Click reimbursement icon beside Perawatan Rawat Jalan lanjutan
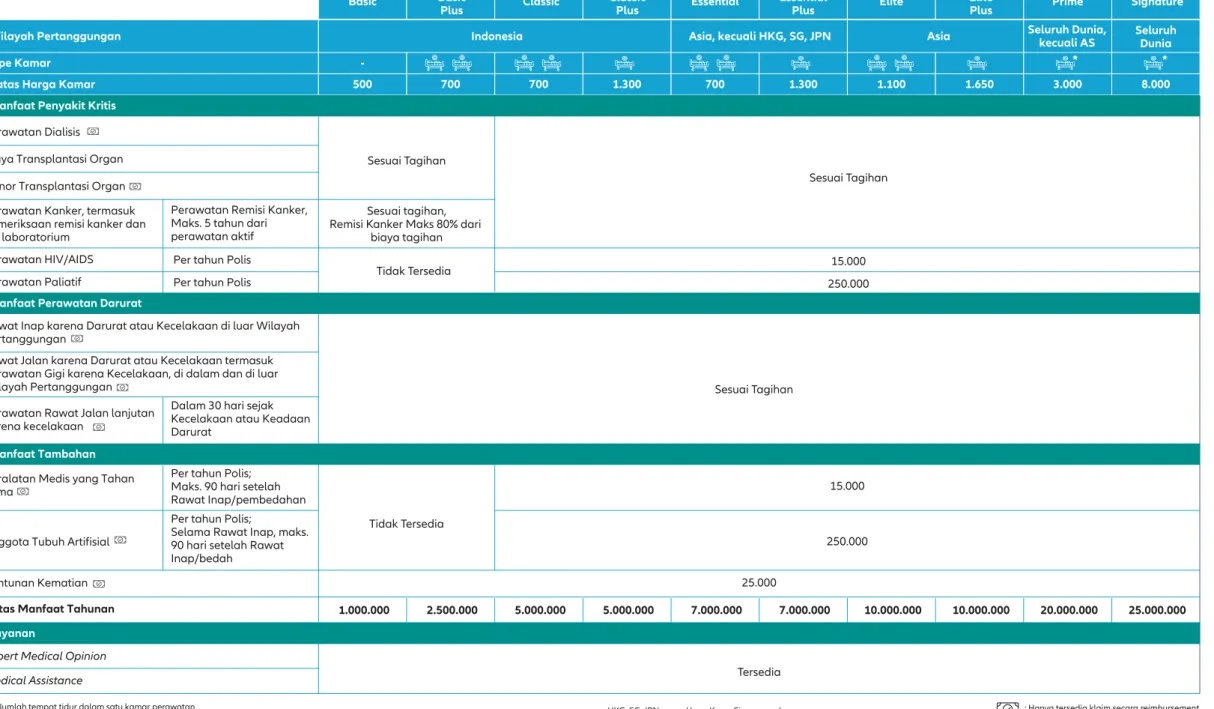This screenshot has width=1214, height=709. (x=98, y=426)
